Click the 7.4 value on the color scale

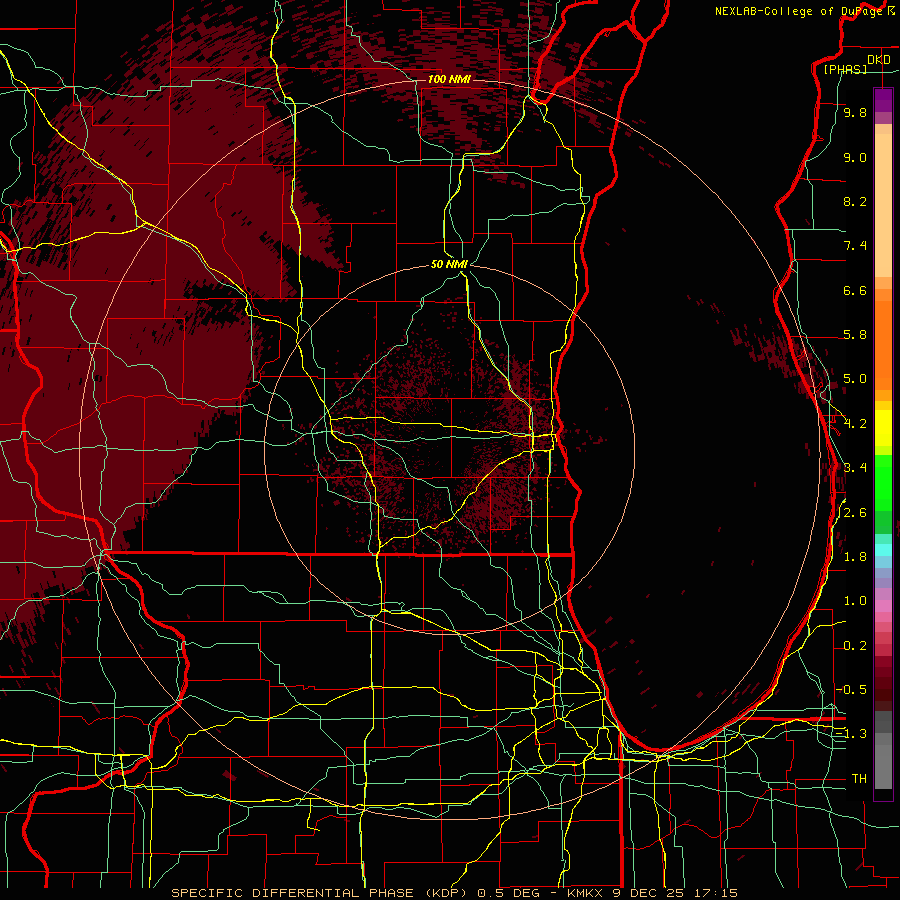tap(855, 246)
